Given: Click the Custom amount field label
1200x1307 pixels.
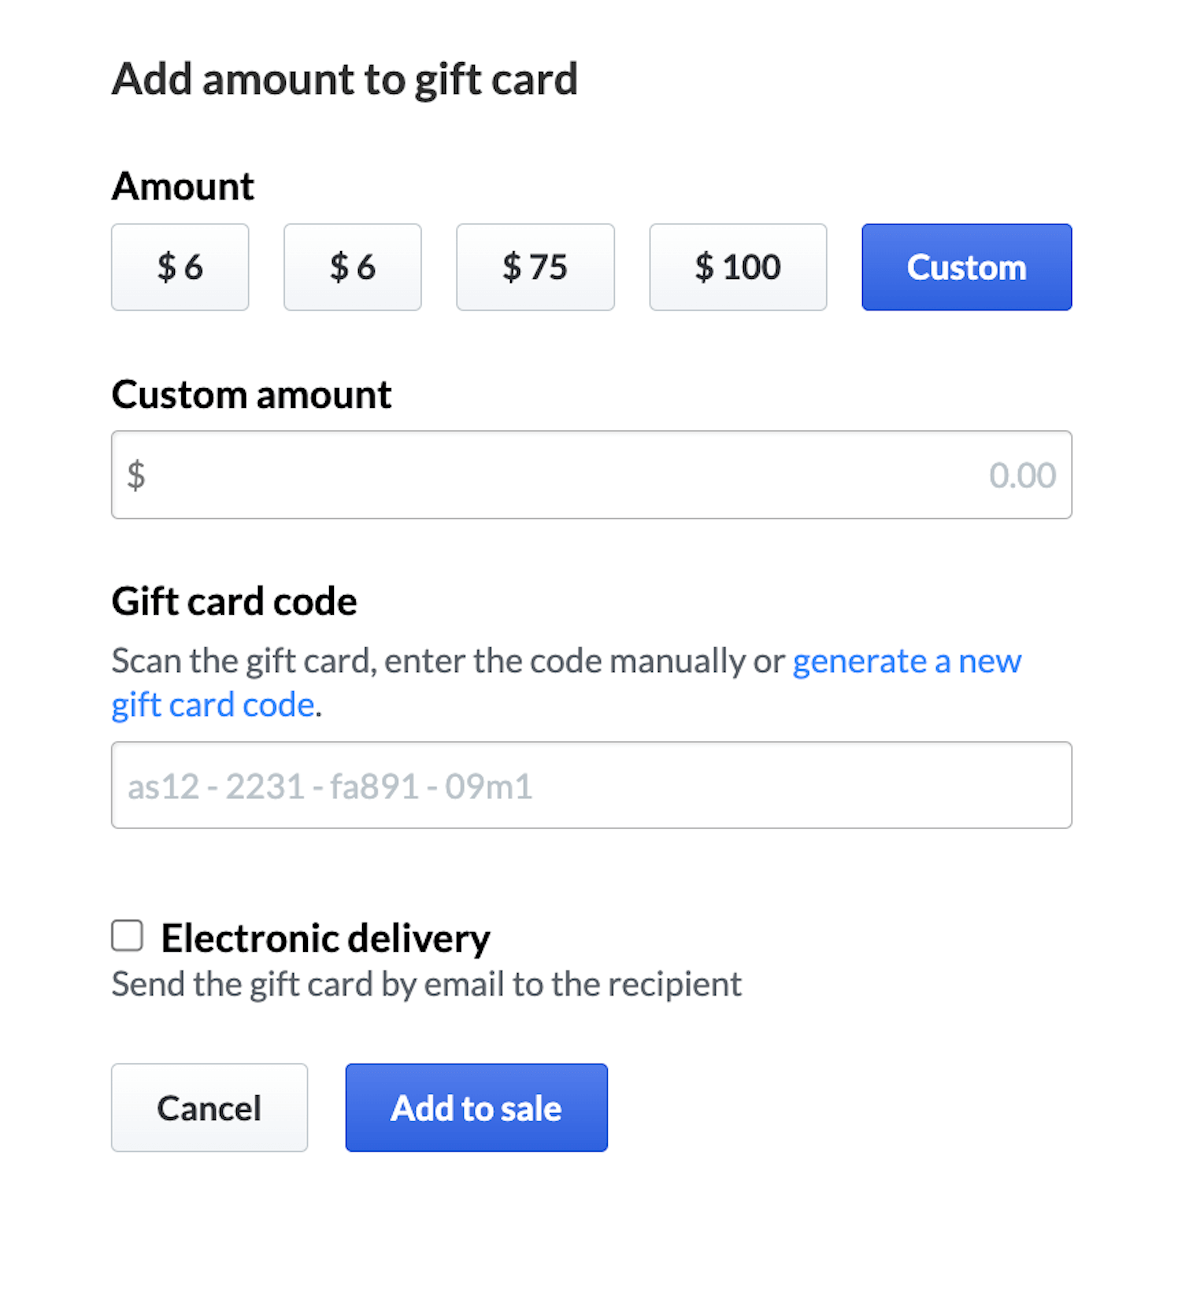Looking at the screenshot, I should click(x=251, y=395).
